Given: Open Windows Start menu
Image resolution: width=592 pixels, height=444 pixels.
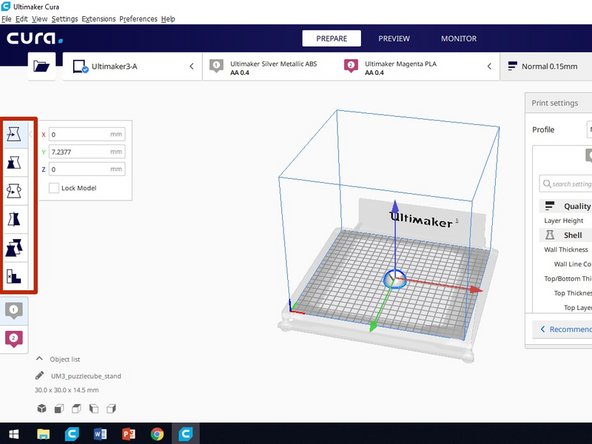Looking at the screenshot, I should click(14, 434).
